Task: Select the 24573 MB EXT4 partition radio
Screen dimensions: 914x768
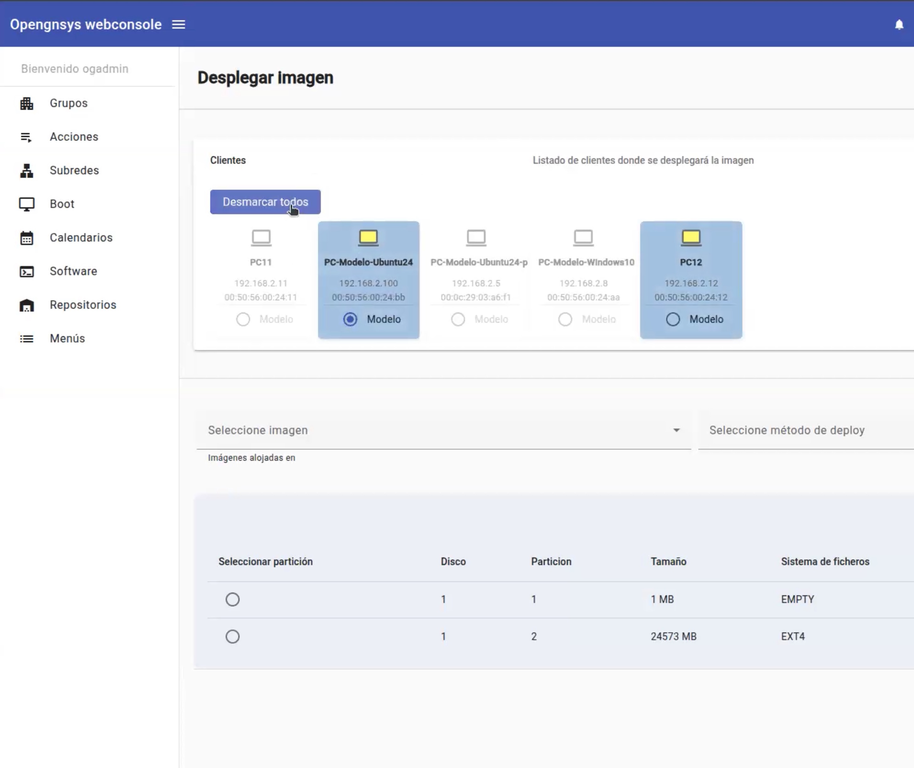Action: click(x=233, y=637)
